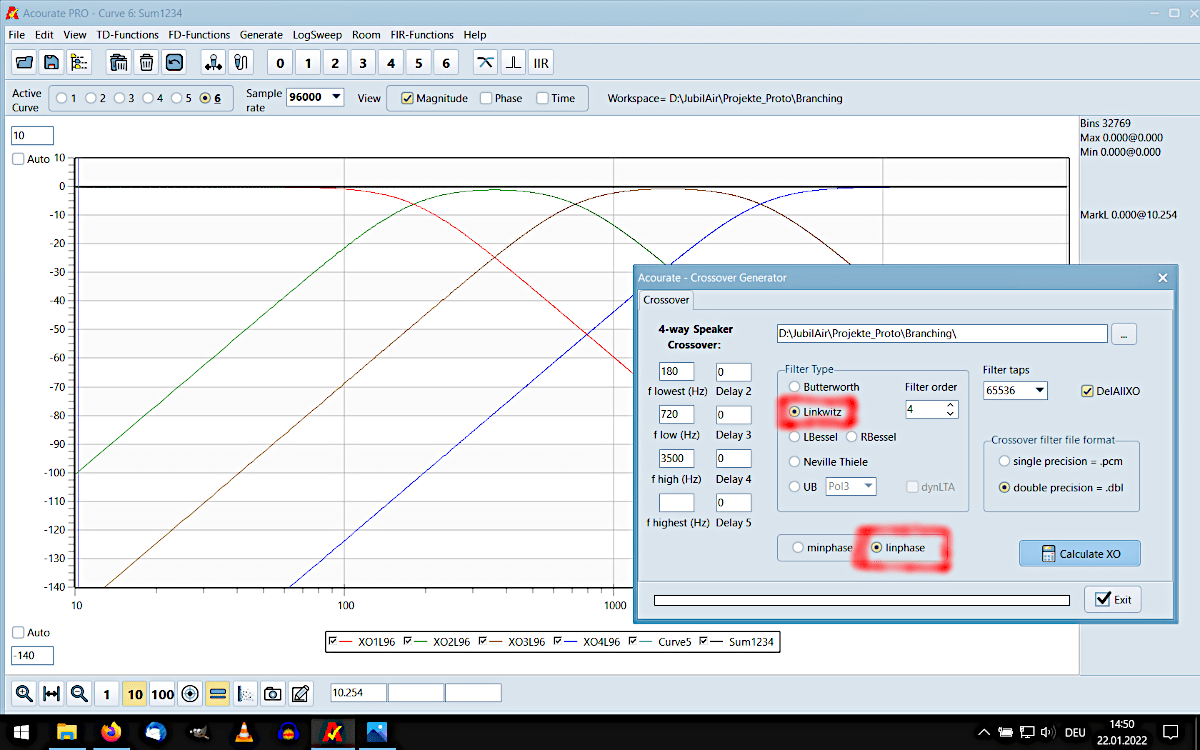Viewport: 1200px width, 750px height.
Task: Click toolbar button 0
Action: 280,63
